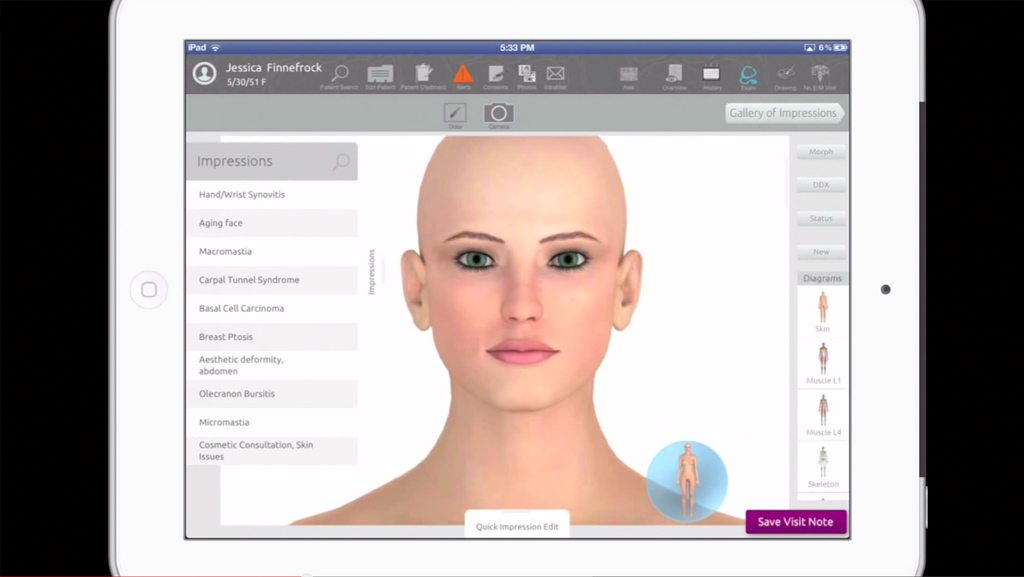
Task: Click the Status button
Action: click(x=821, y=218)
